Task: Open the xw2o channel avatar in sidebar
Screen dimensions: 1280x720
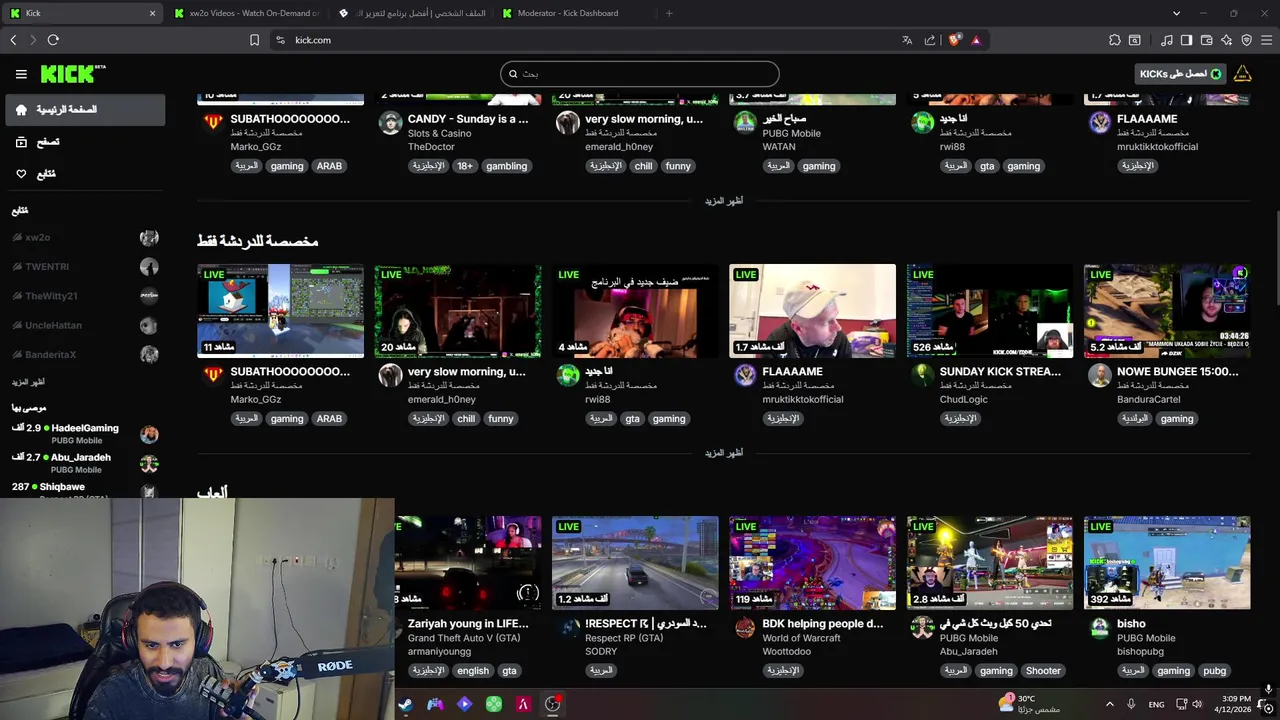Action: click(149, 238)
